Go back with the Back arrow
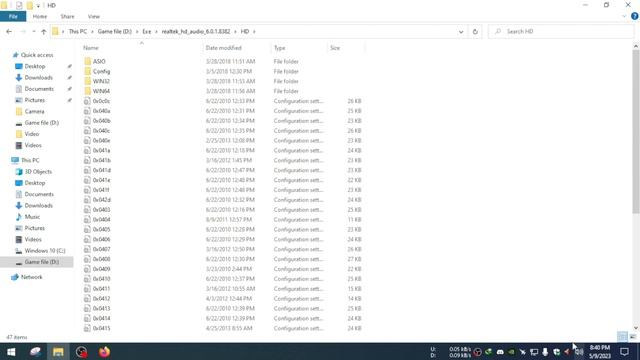The image size is (640, 360). click(9, 31)
